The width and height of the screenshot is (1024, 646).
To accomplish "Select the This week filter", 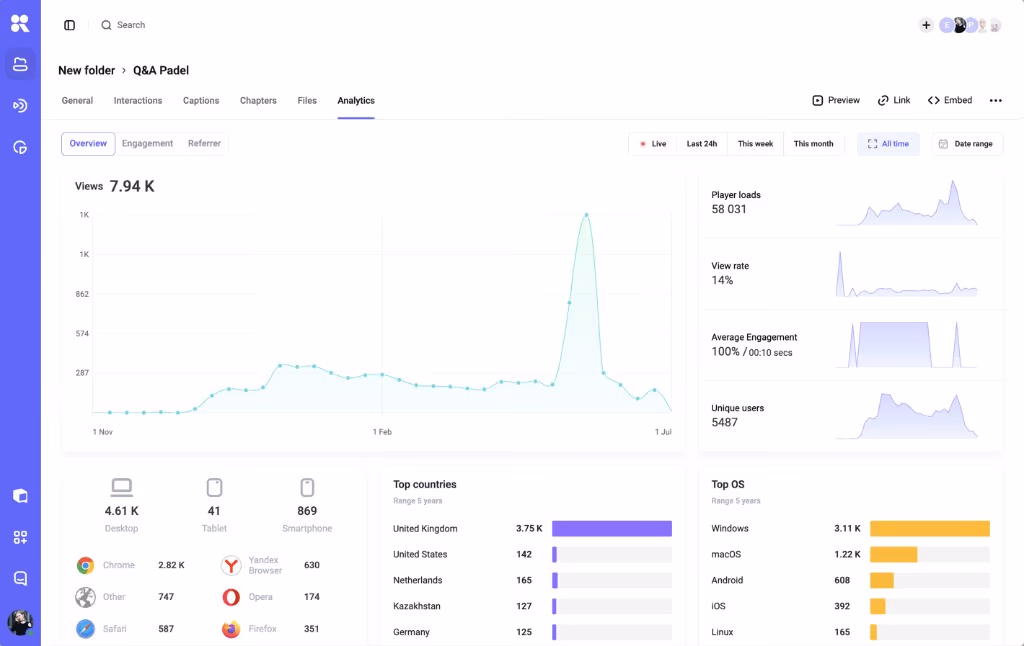I will pos(755,144).
